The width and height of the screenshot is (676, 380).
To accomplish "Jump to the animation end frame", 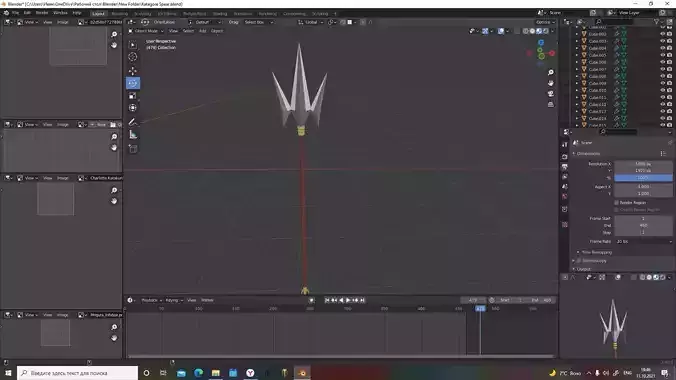I will point(363,300).
